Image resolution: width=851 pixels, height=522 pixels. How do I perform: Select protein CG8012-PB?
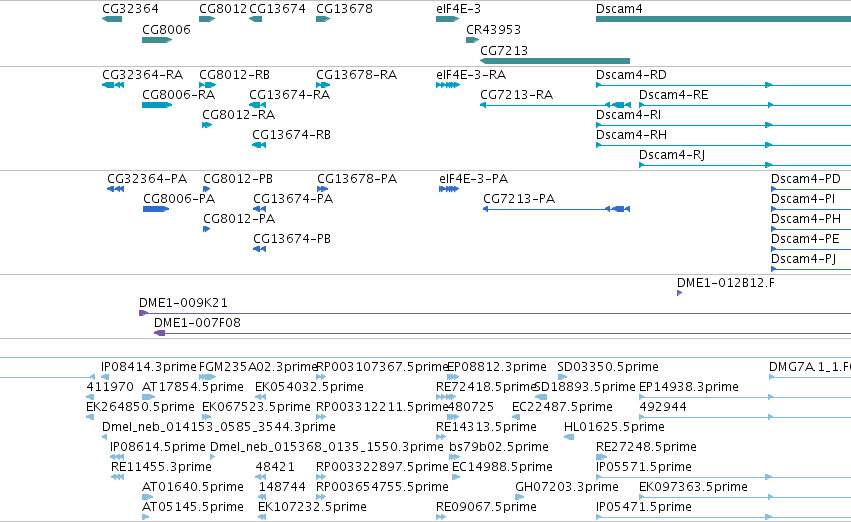tap(238, 179)
